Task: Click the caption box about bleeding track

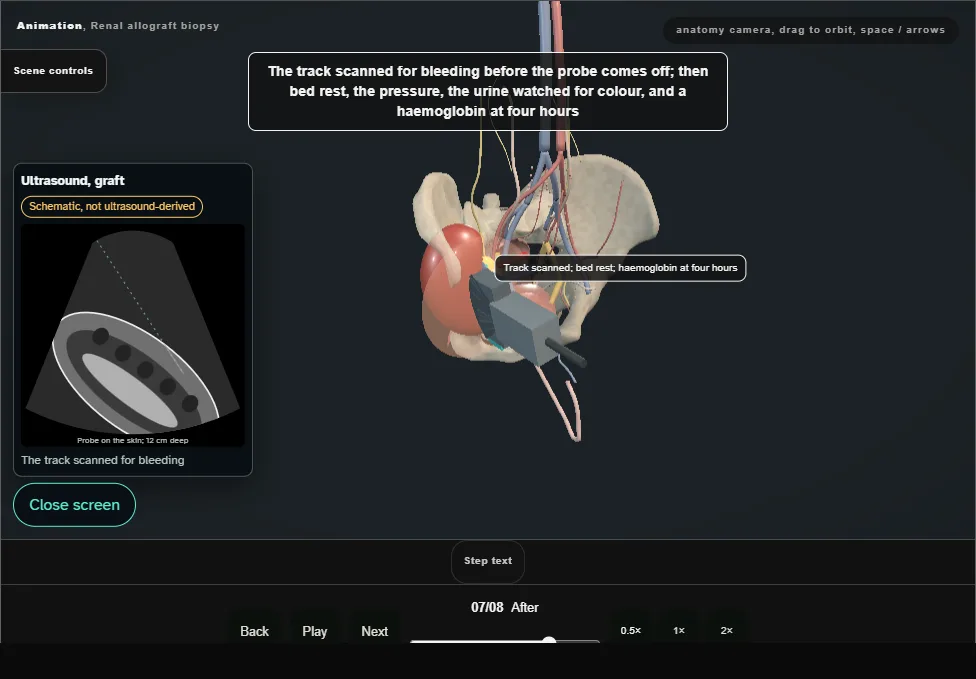Action: click(487, 91)
